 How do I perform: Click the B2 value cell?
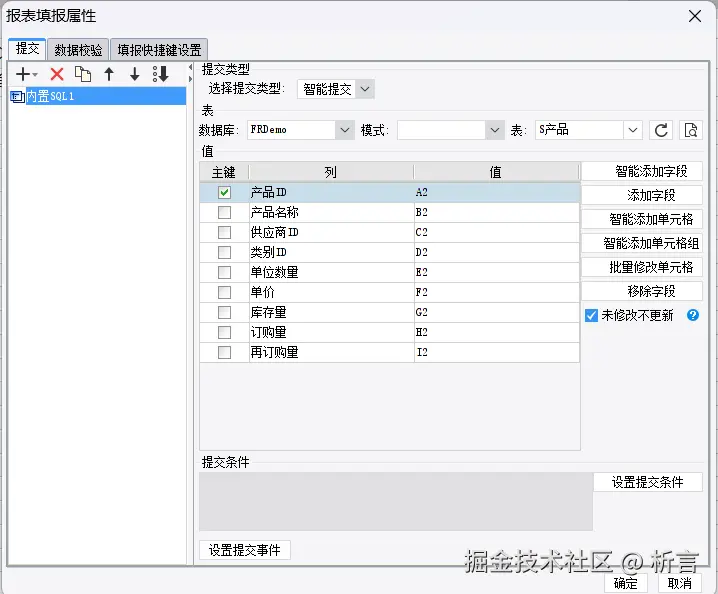(497, 213)
